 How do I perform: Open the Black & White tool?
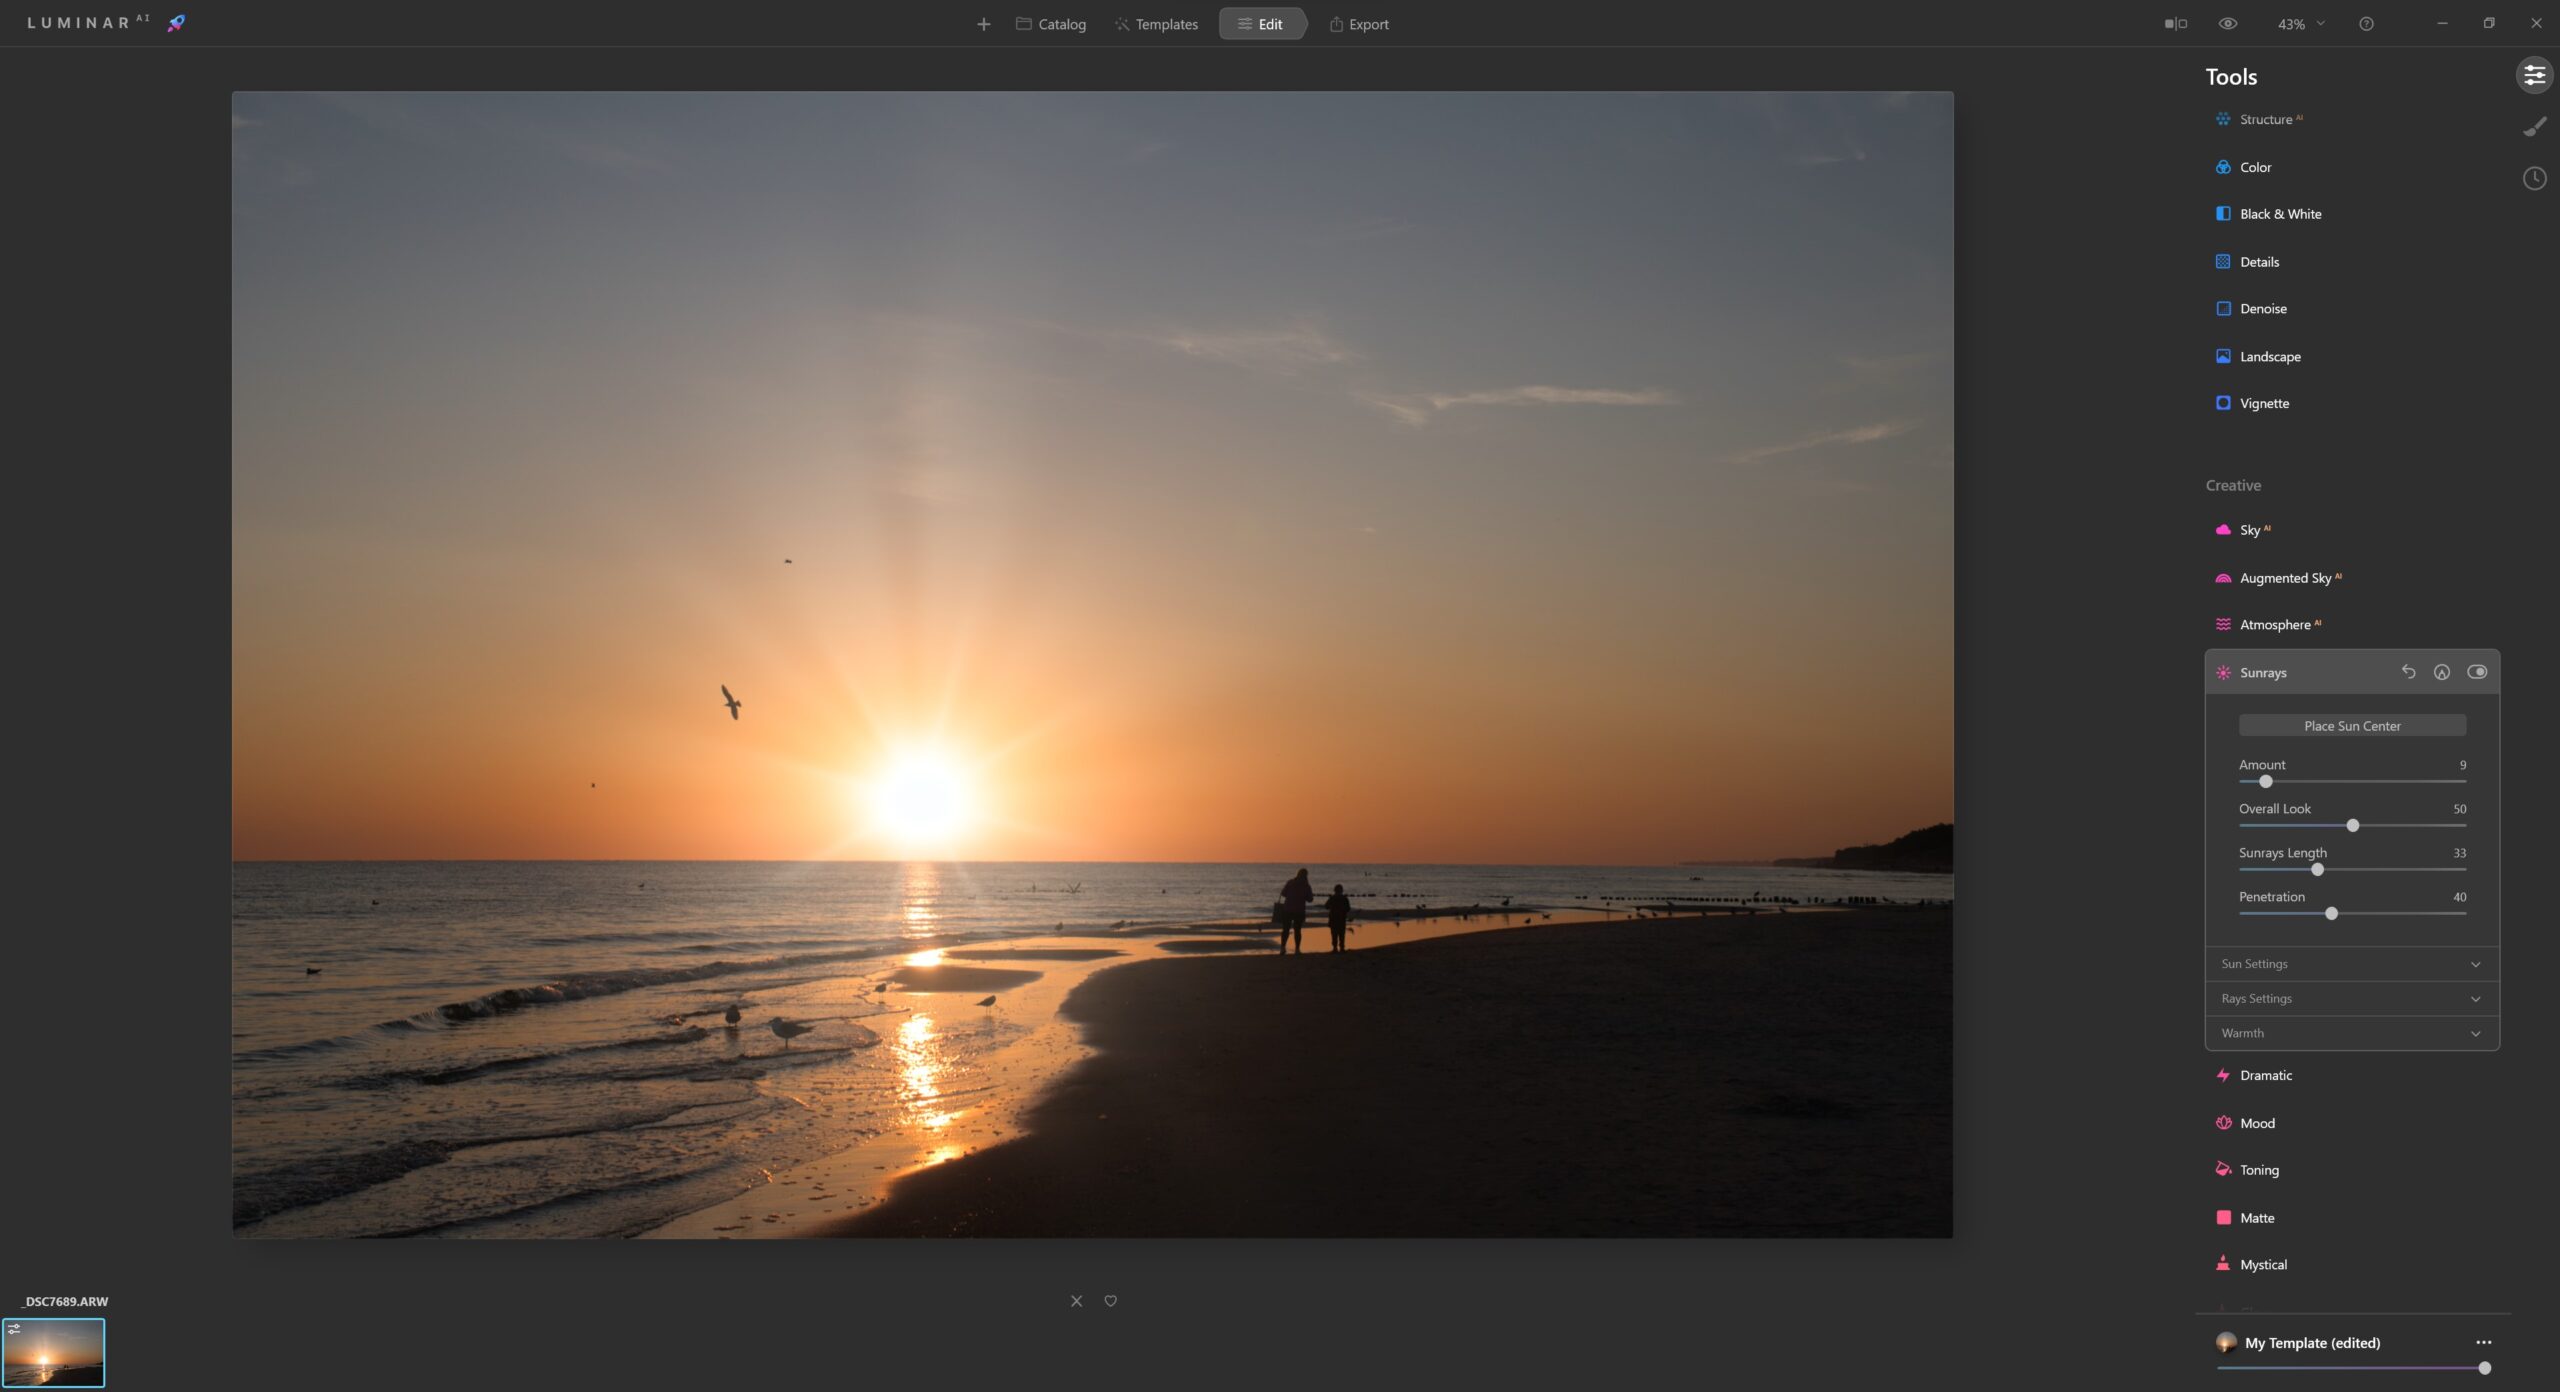[x=2268, y=214]
